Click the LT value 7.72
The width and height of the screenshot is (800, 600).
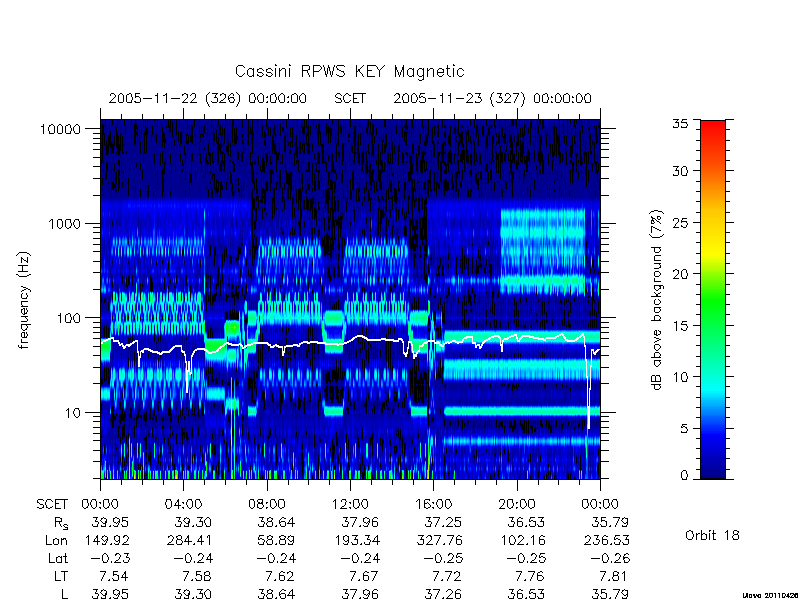pos(446,576)
